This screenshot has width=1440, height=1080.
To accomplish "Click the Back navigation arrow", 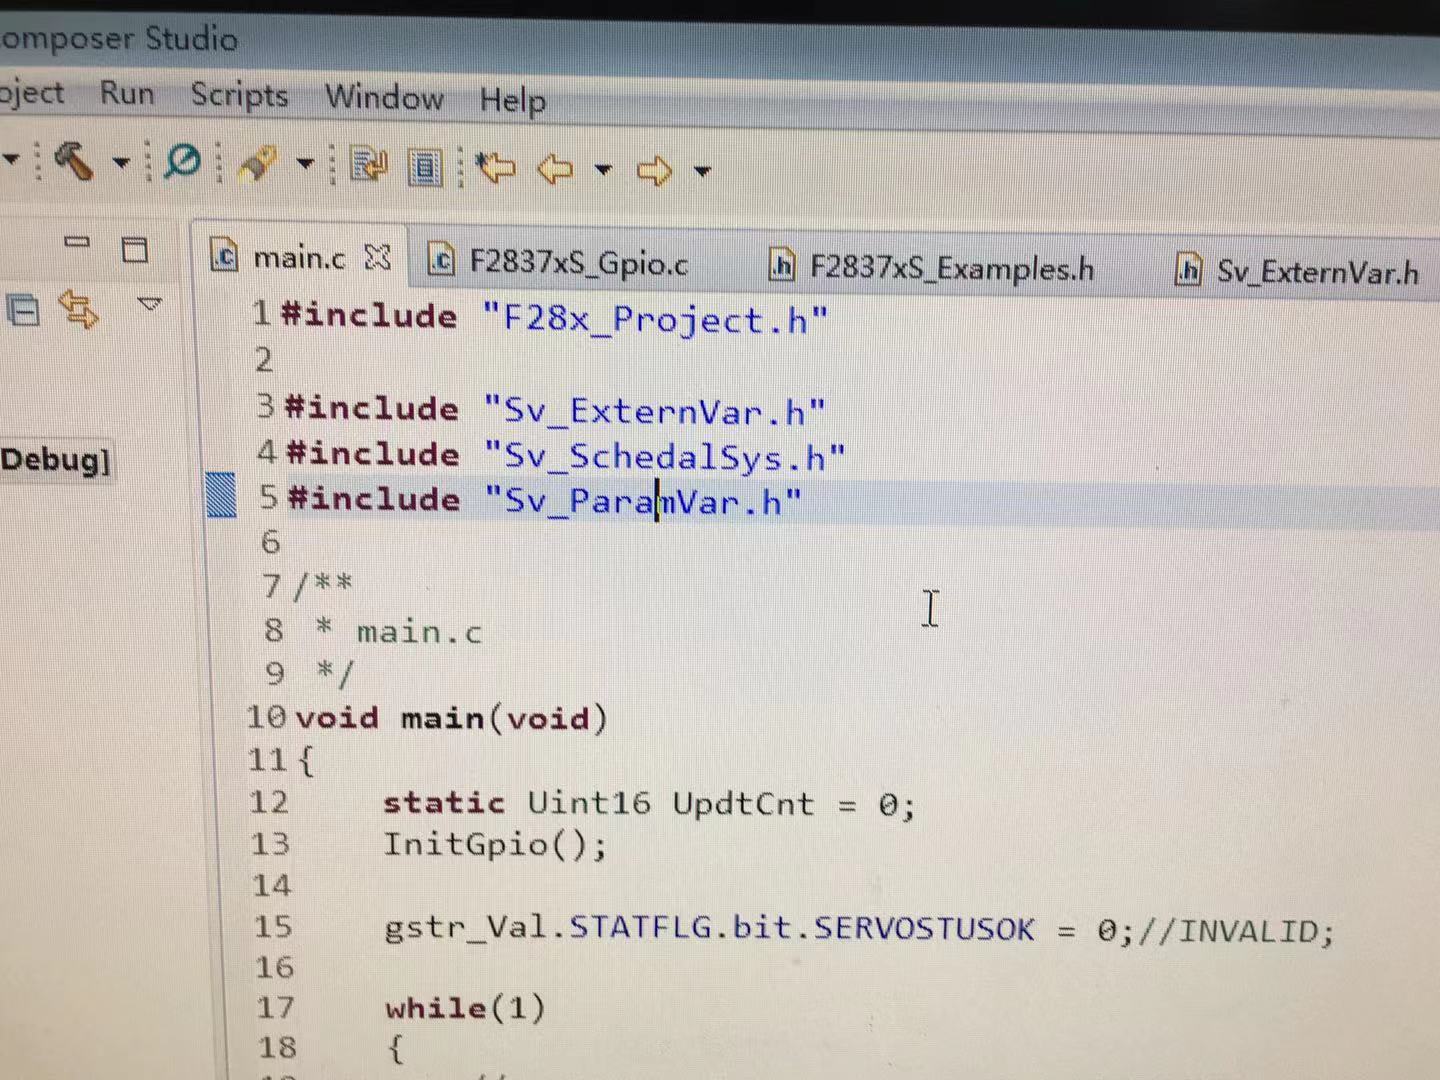I will [555, 169].
